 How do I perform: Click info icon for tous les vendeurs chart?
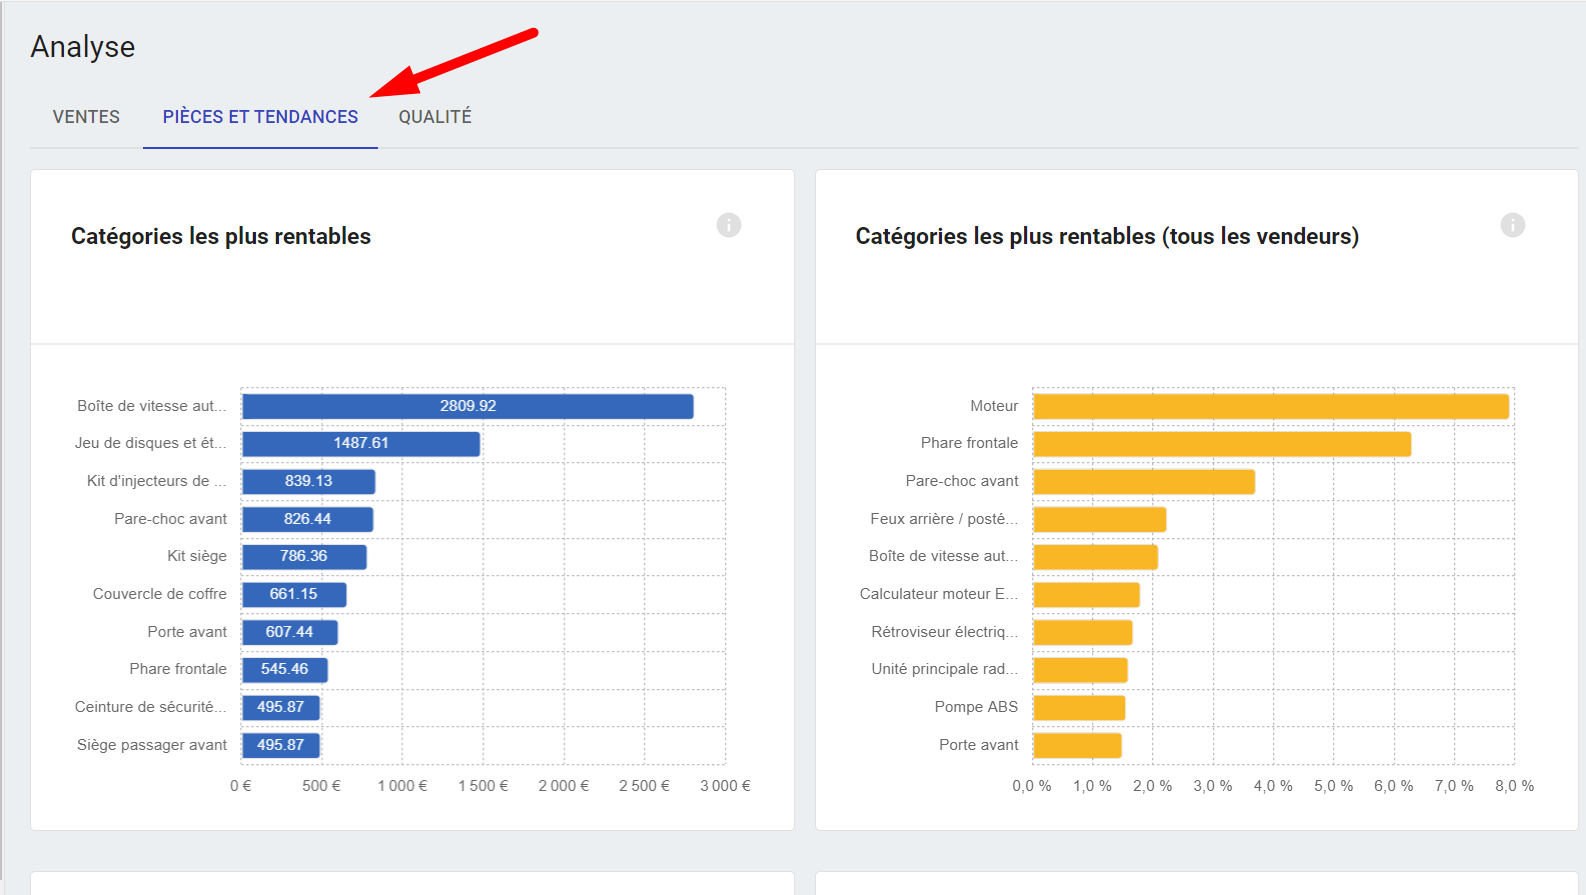(x=1512, y=225)
